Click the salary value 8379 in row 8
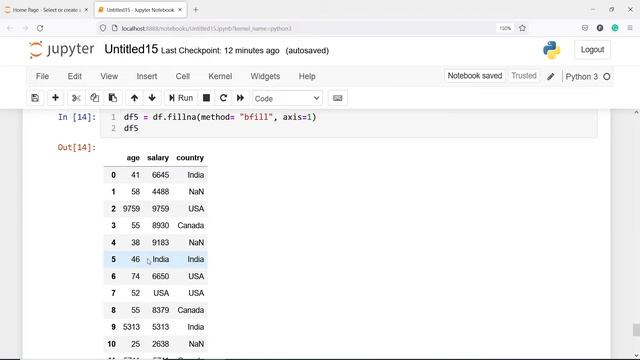The image size is (640, 360). click(x=160, y=310)
